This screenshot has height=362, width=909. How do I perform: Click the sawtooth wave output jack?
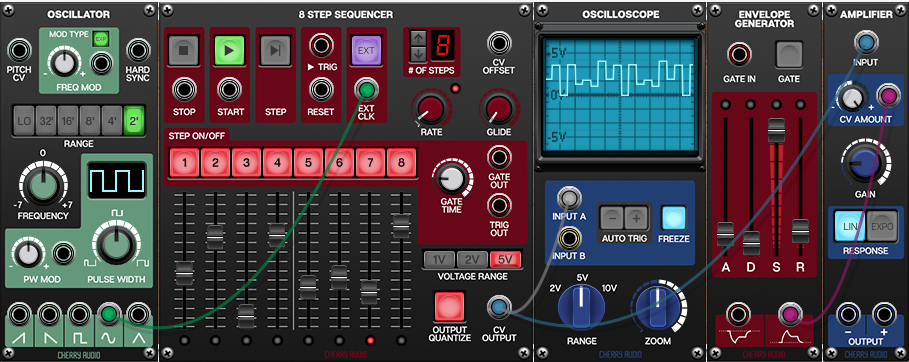20,314
